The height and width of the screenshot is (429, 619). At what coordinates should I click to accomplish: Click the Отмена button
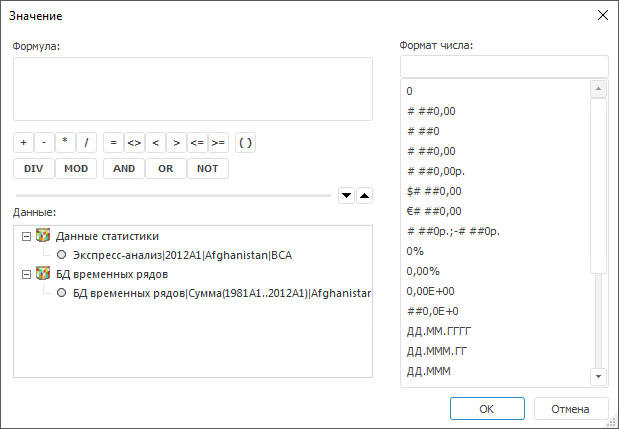pyautogui.click(x=571, y=408)
